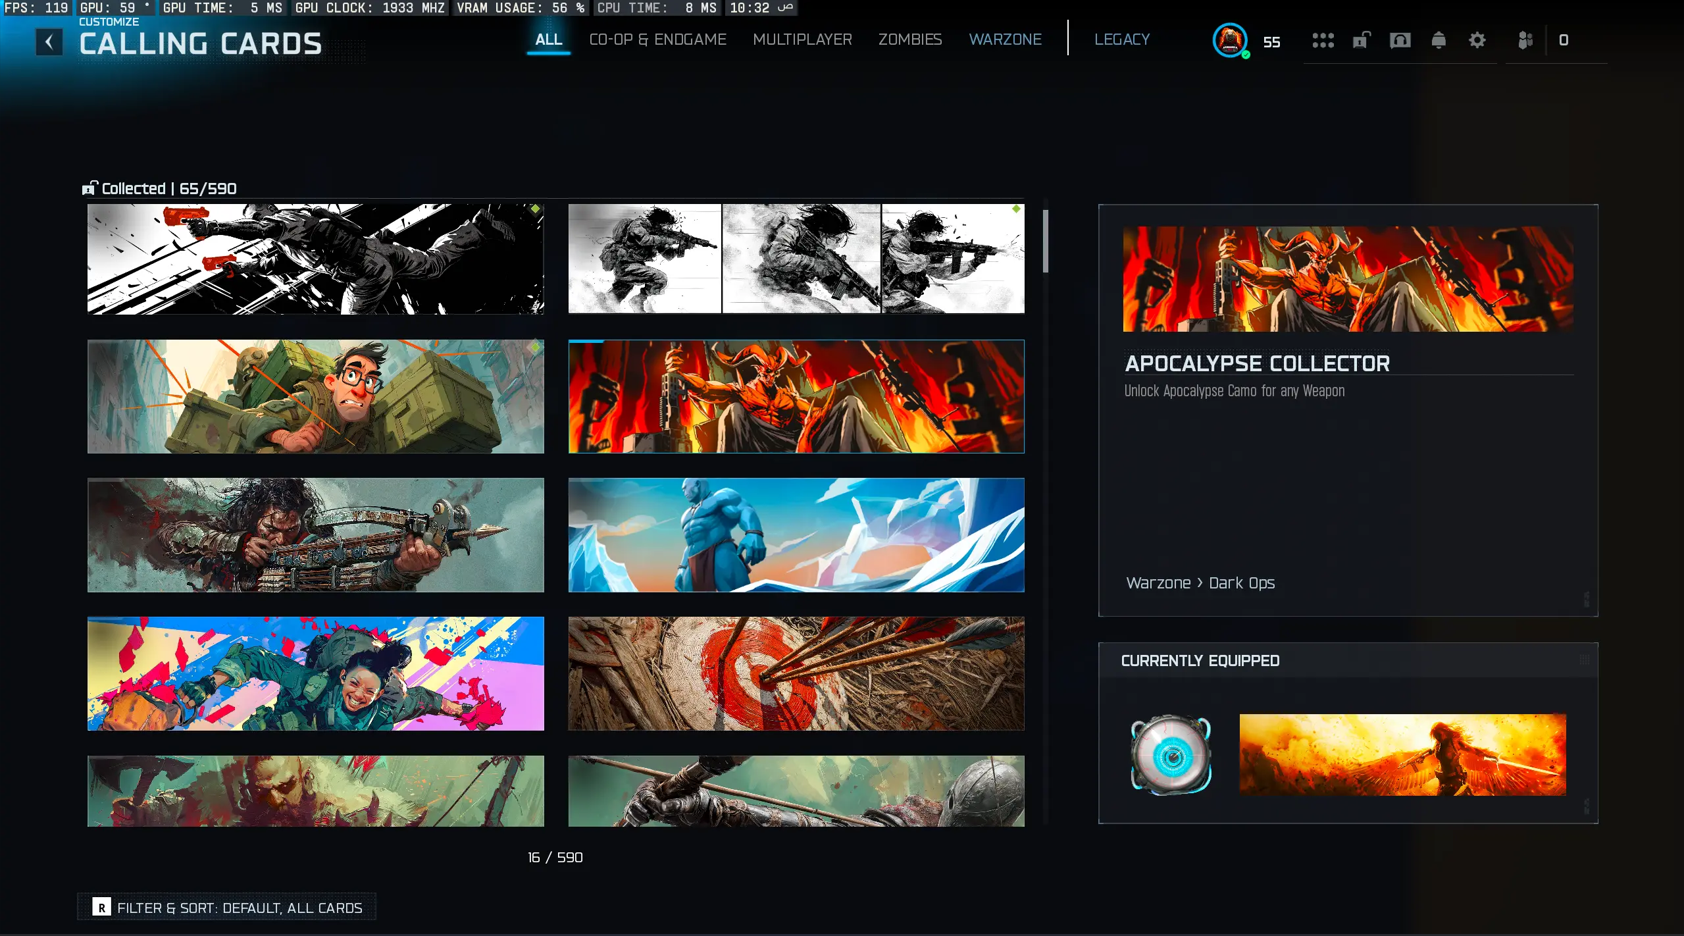1684x936 pixels.
Task: Select the black-and-white diving soldier card
Action: 316,259
